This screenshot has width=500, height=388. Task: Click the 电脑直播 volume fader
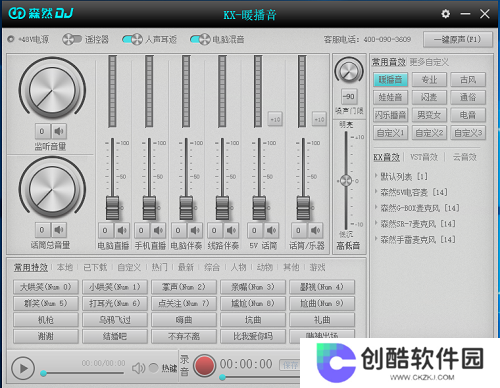112,208
